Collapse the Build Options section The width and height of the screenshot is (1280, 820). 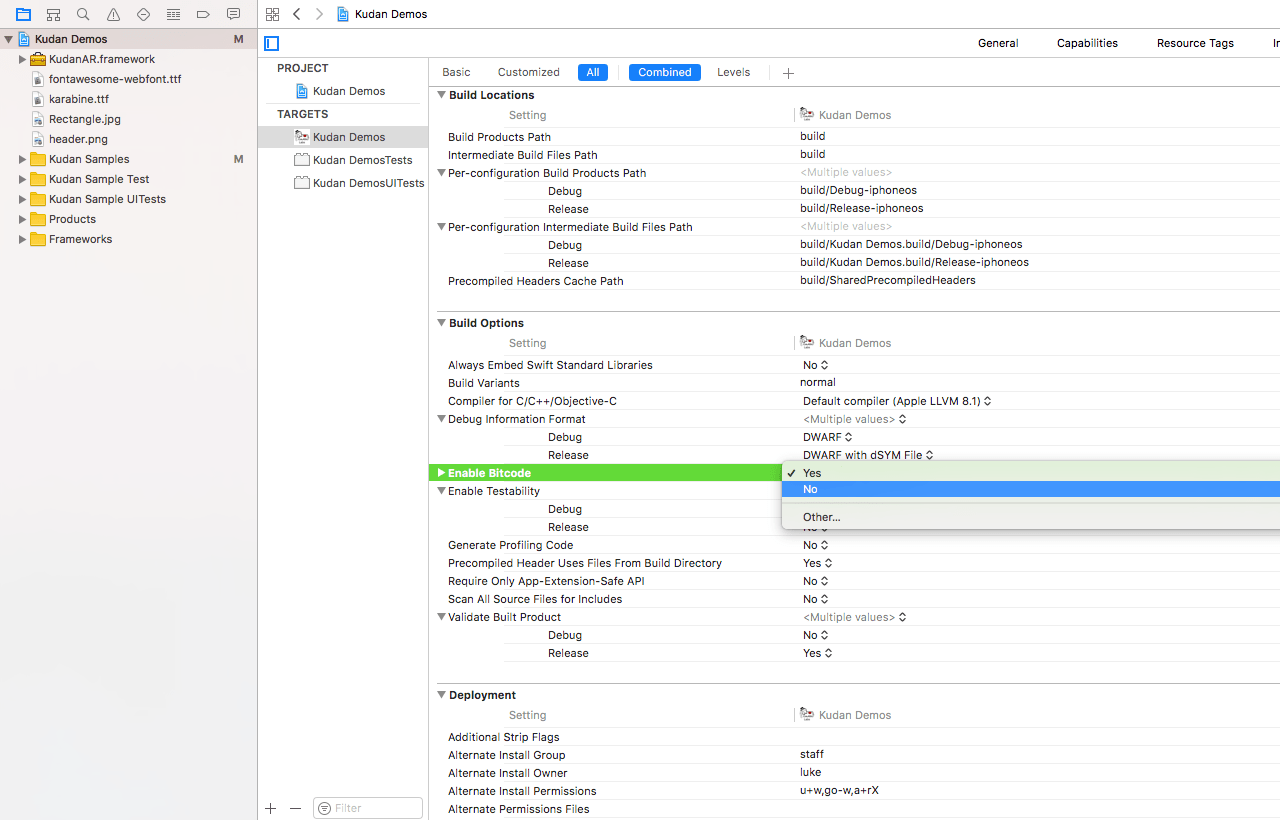pyautogui.click(x=441, y=322)
